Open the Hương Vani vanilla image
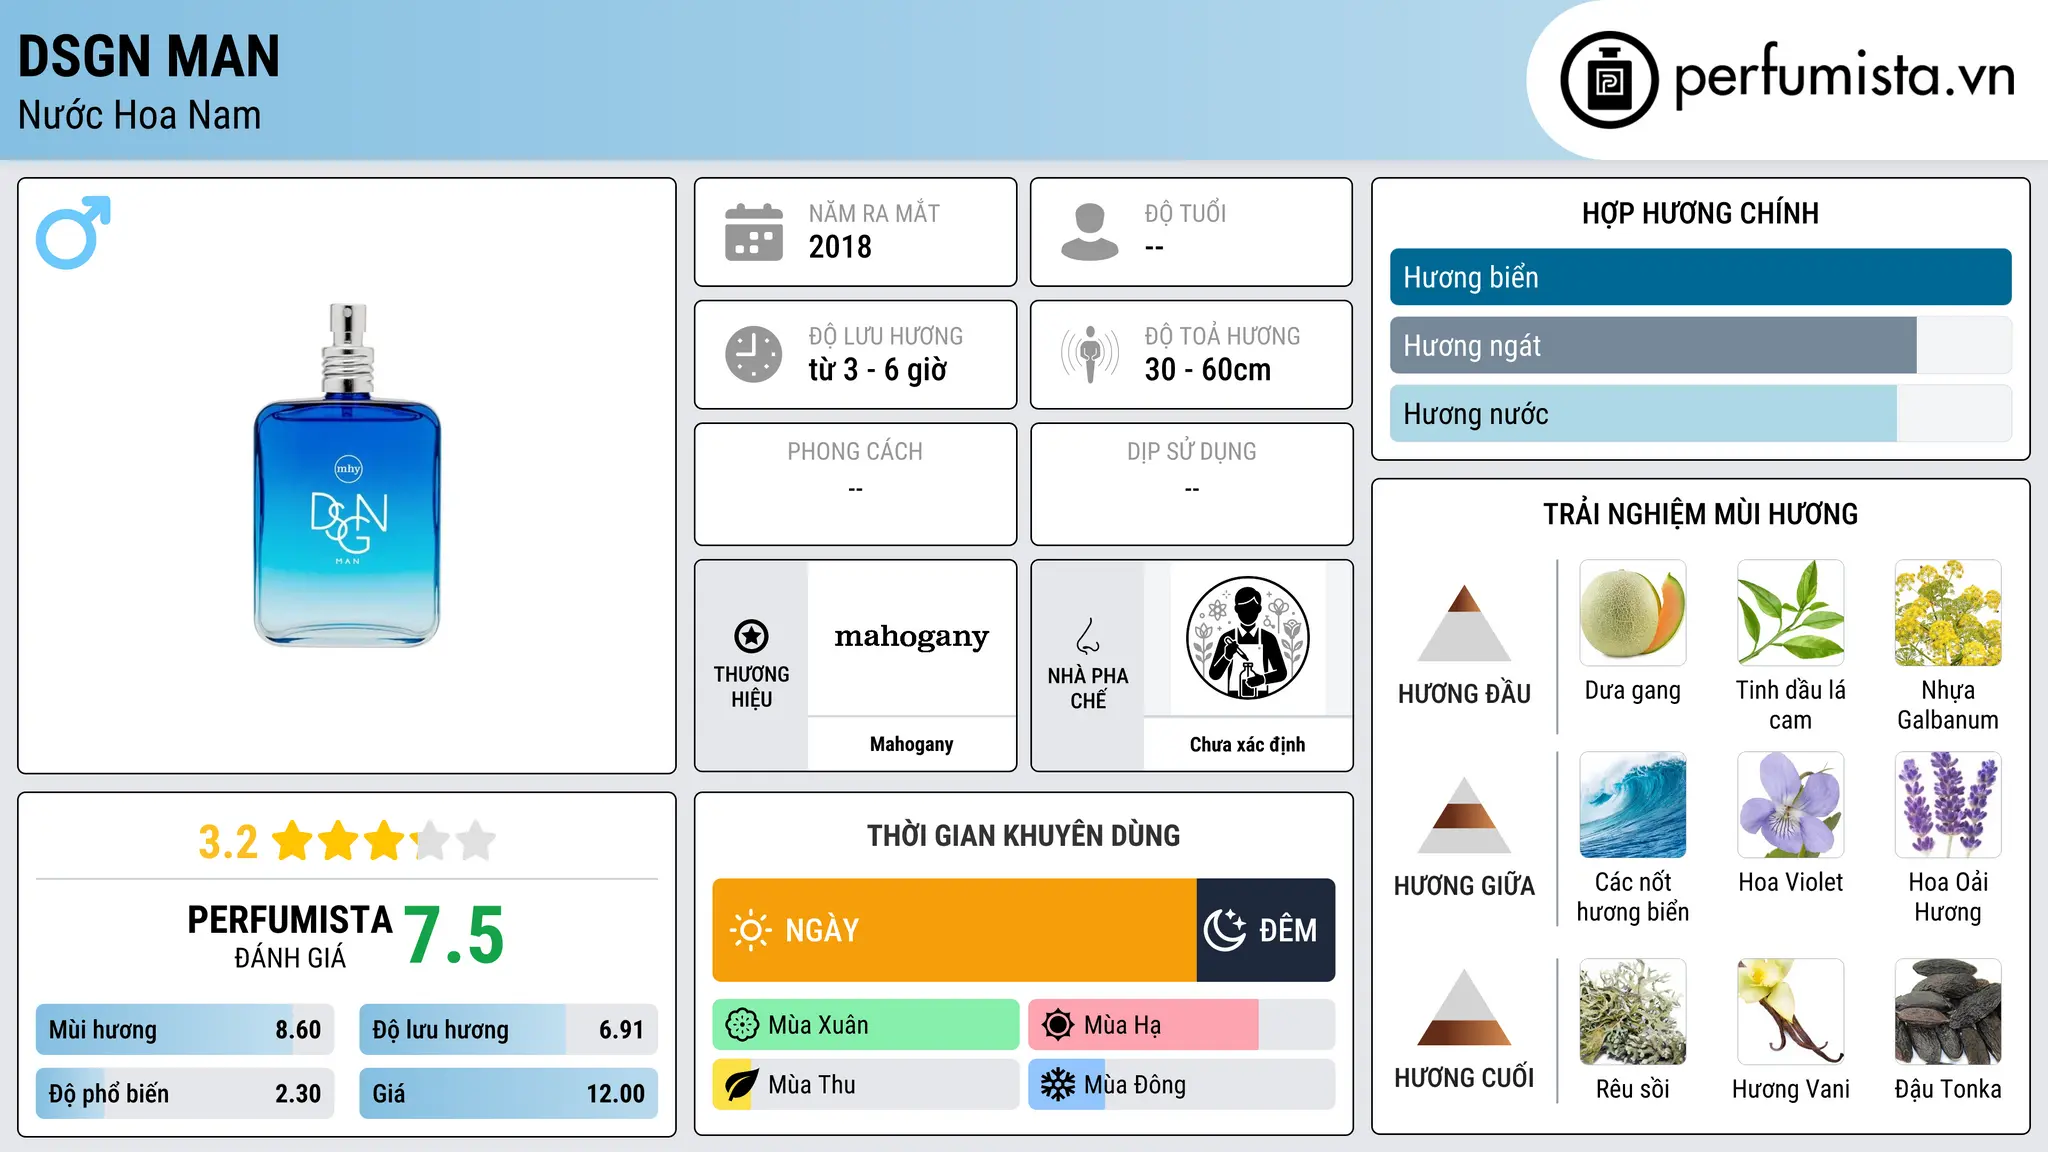This screenshot has width=2048, height=1152. (x=1791, y=1012)
